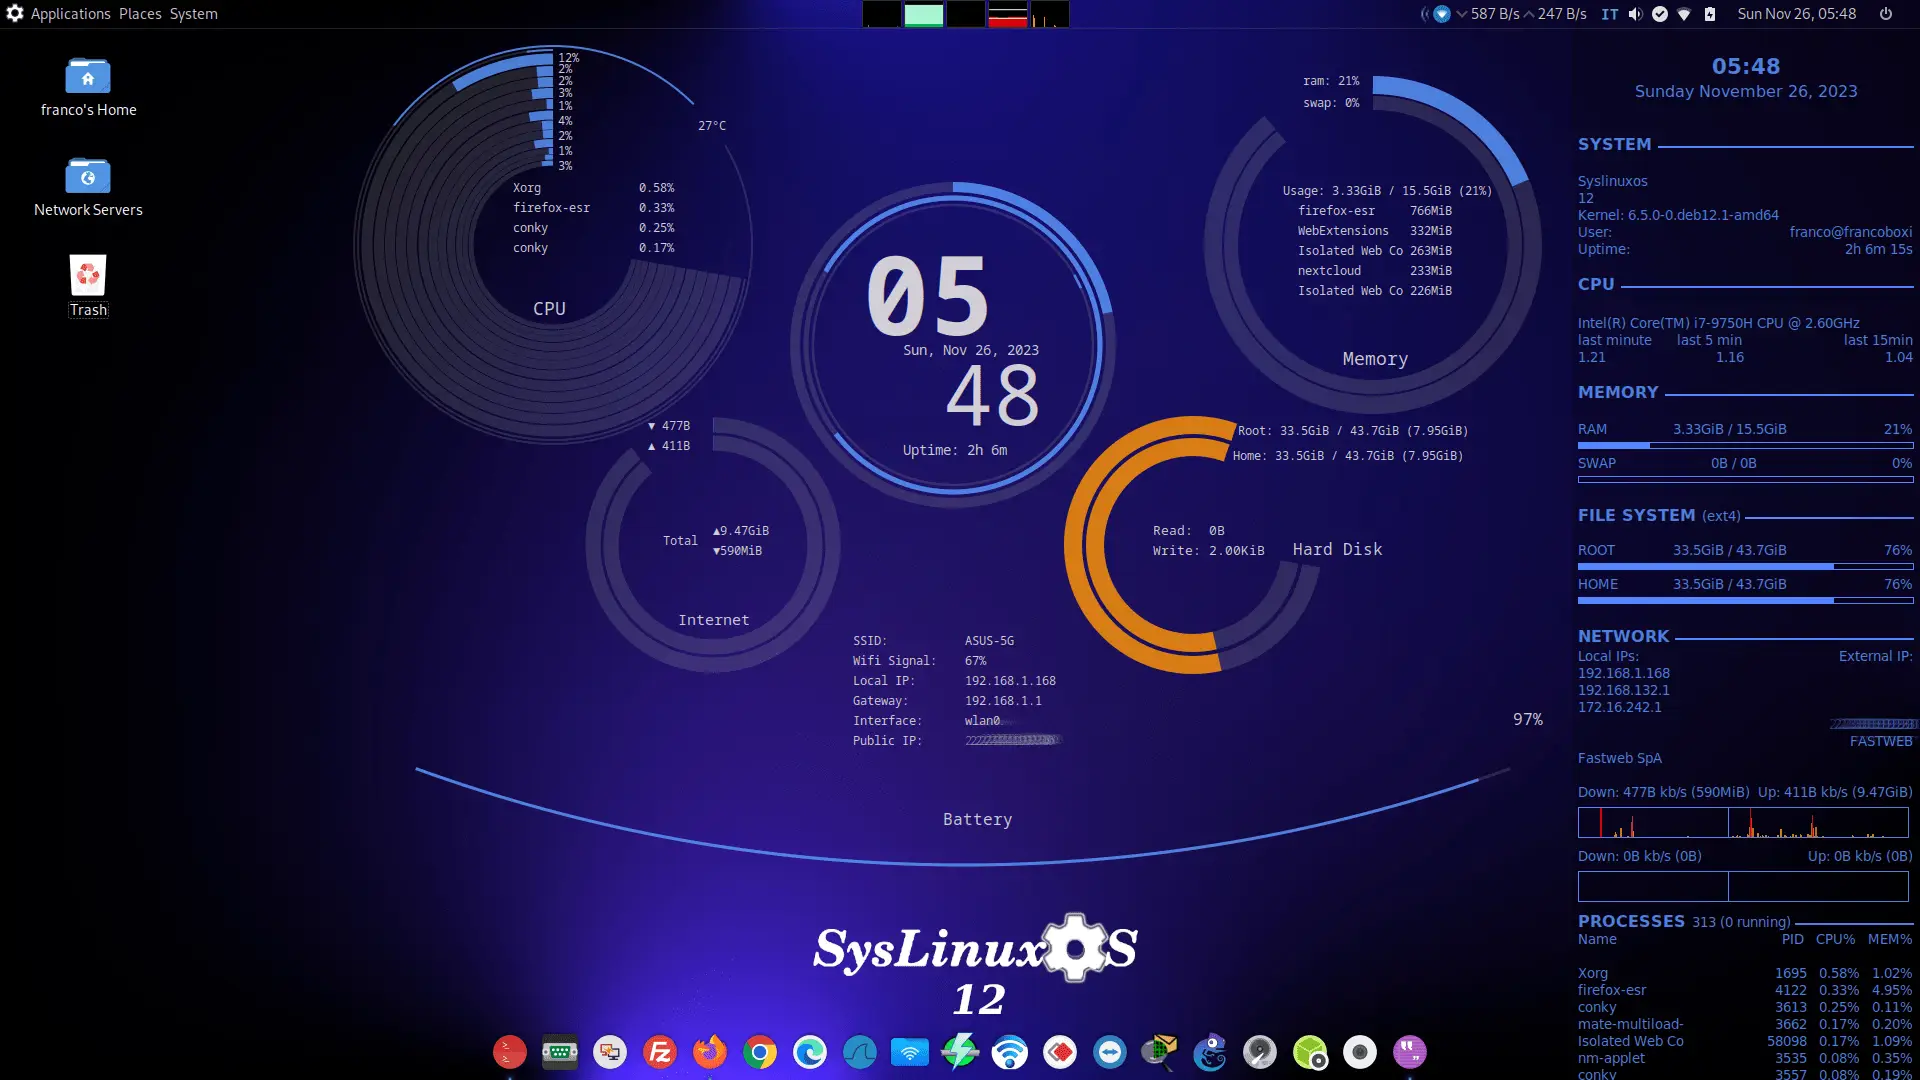Open the IT keyboard layout selector
The image size is (1920, 1080).
pyautogui.click(x=1609, y=14)
